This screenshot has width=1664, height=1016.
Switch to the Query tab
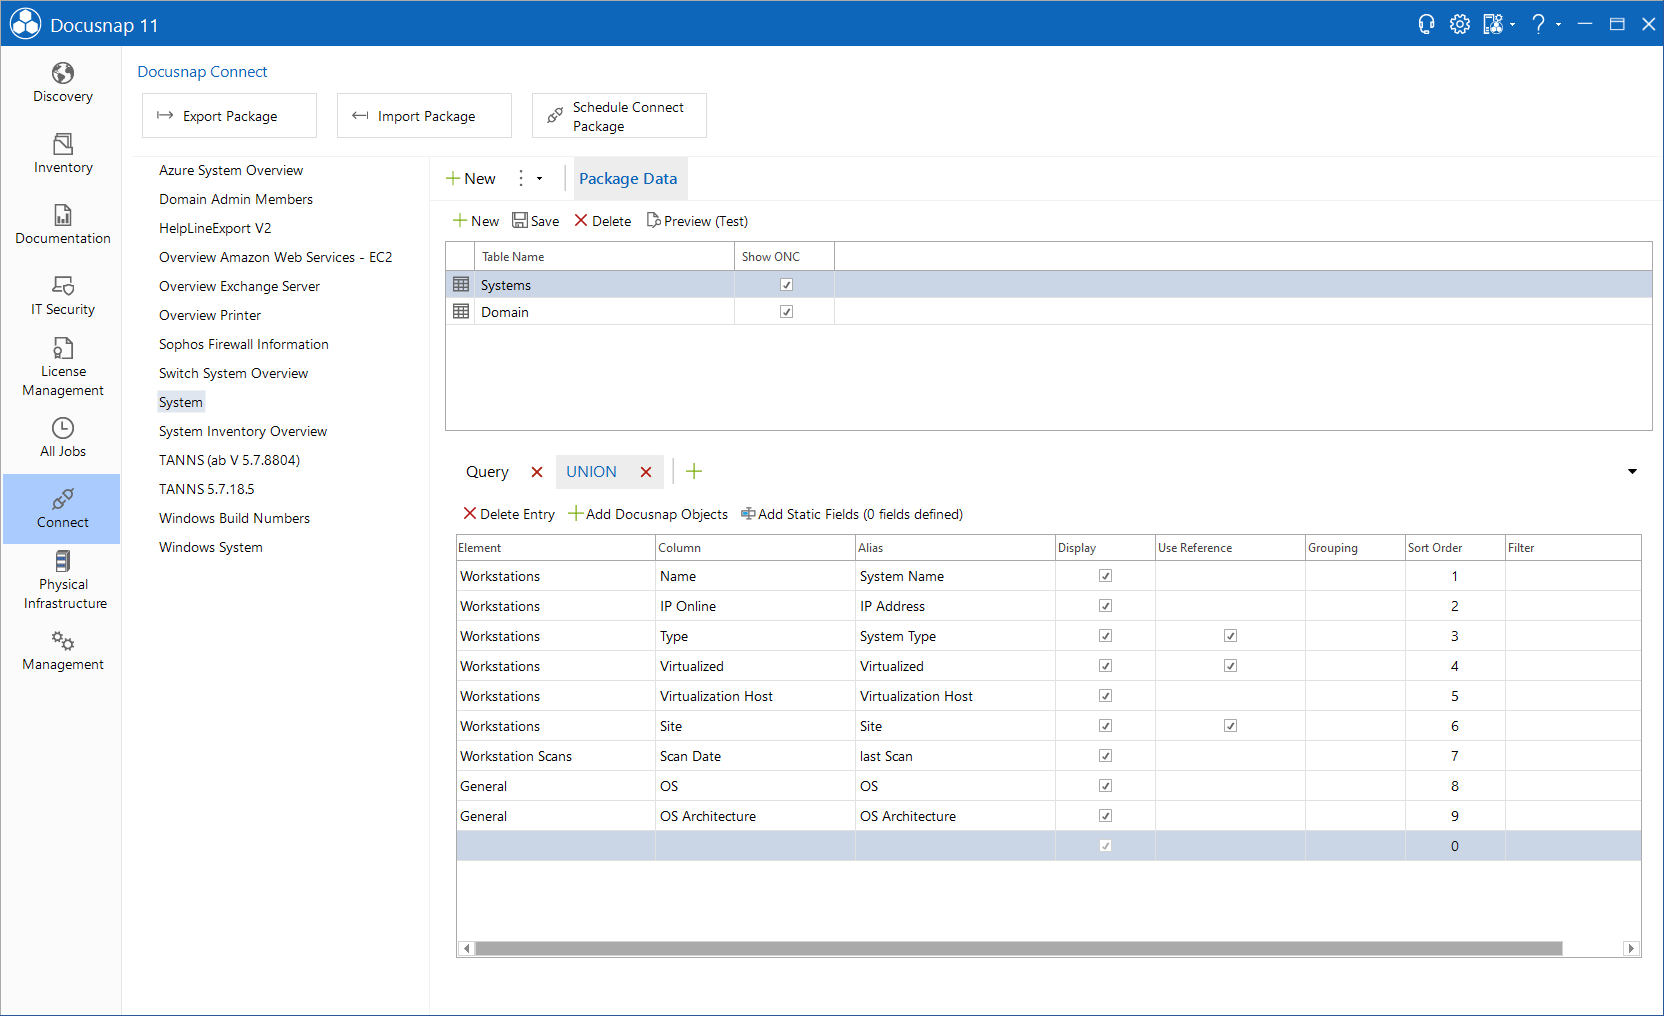click(487, 472)
